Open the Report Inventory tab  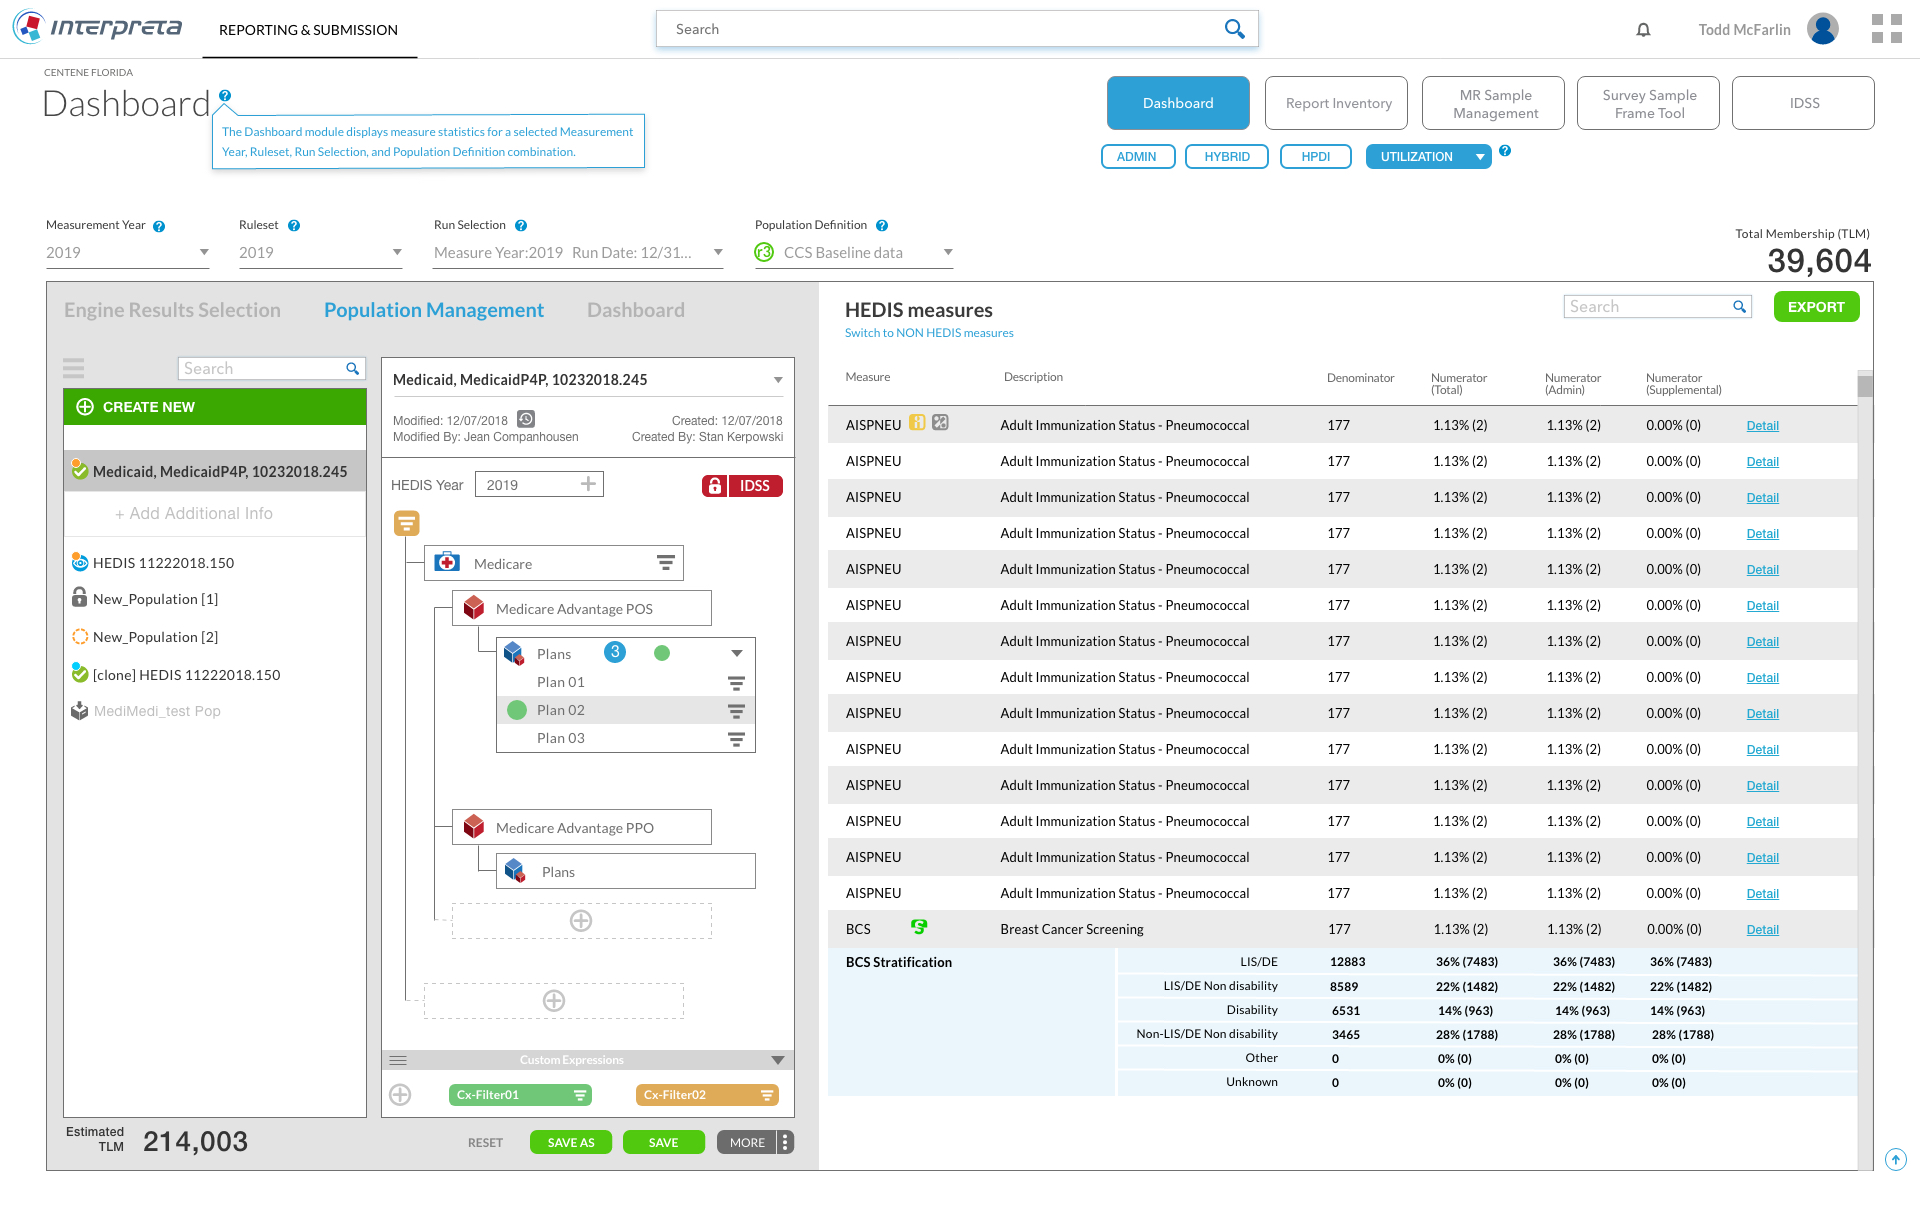pos(1337,103)
